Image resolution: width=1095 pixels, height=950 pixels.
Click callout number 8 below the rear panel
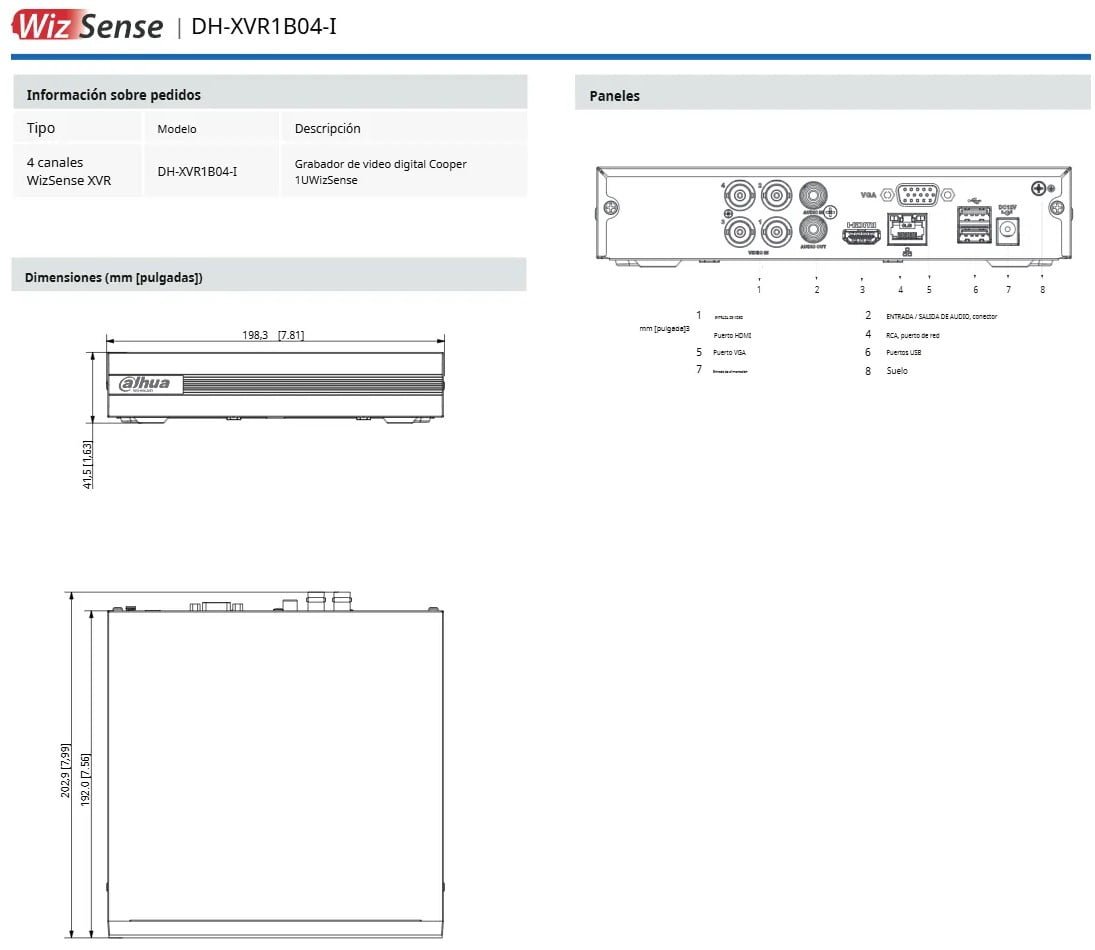point(1043,289)
